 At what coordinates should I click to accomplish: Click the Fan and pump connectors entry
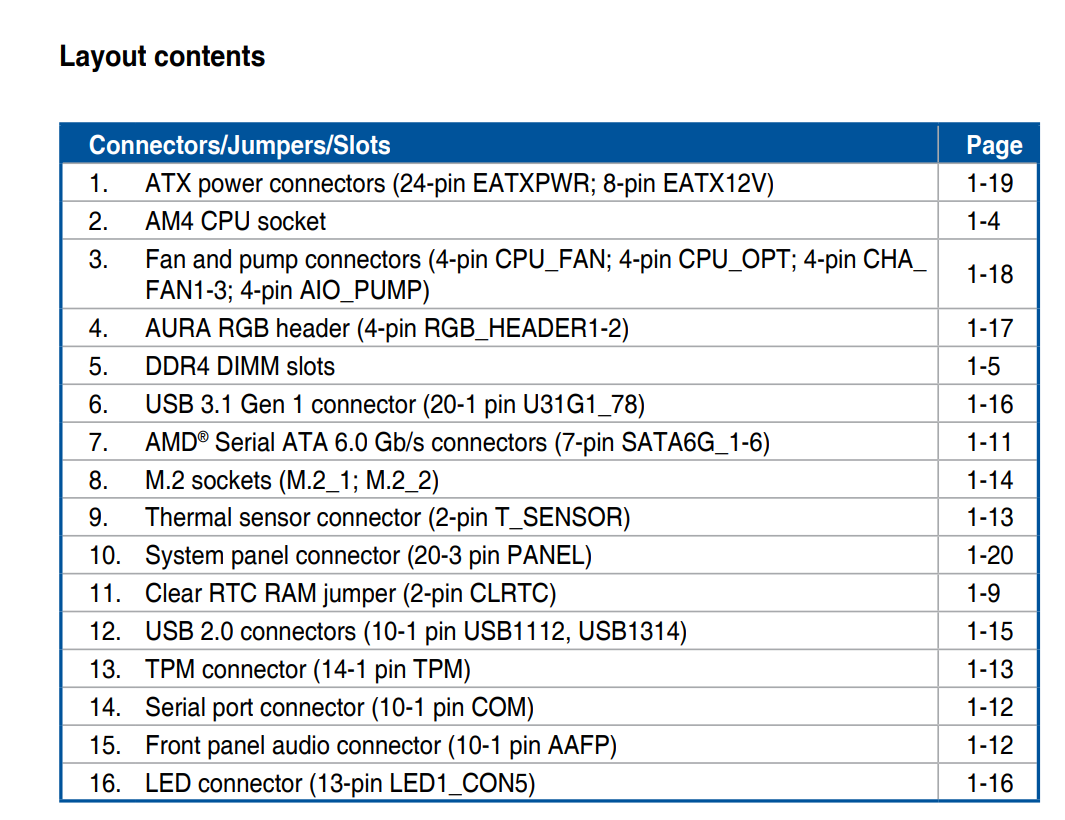534,274
